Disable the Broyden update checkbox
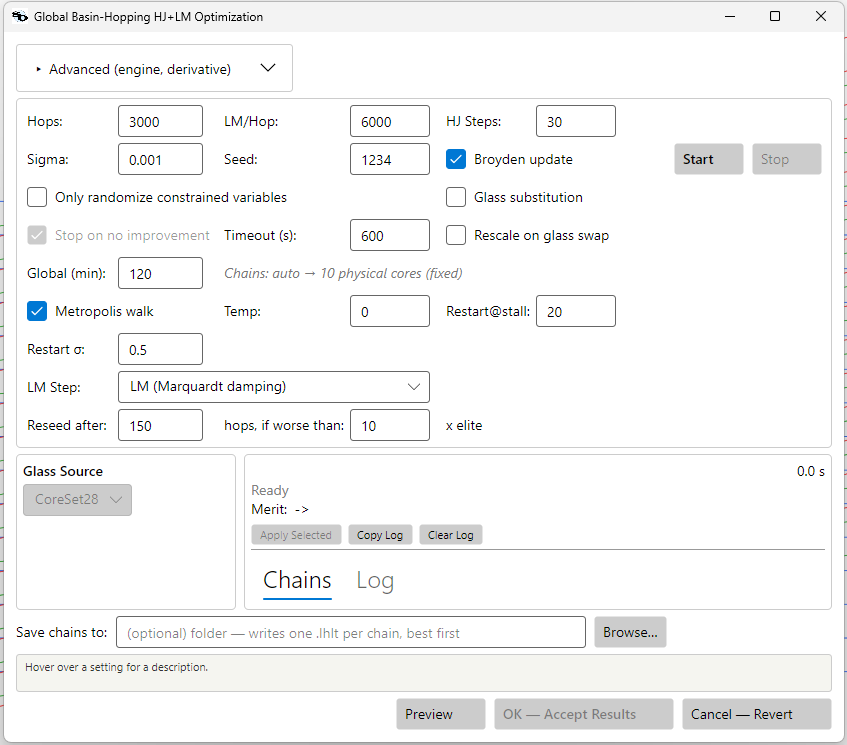This screenshot has width=847, height=745. [x=456, y=159]
